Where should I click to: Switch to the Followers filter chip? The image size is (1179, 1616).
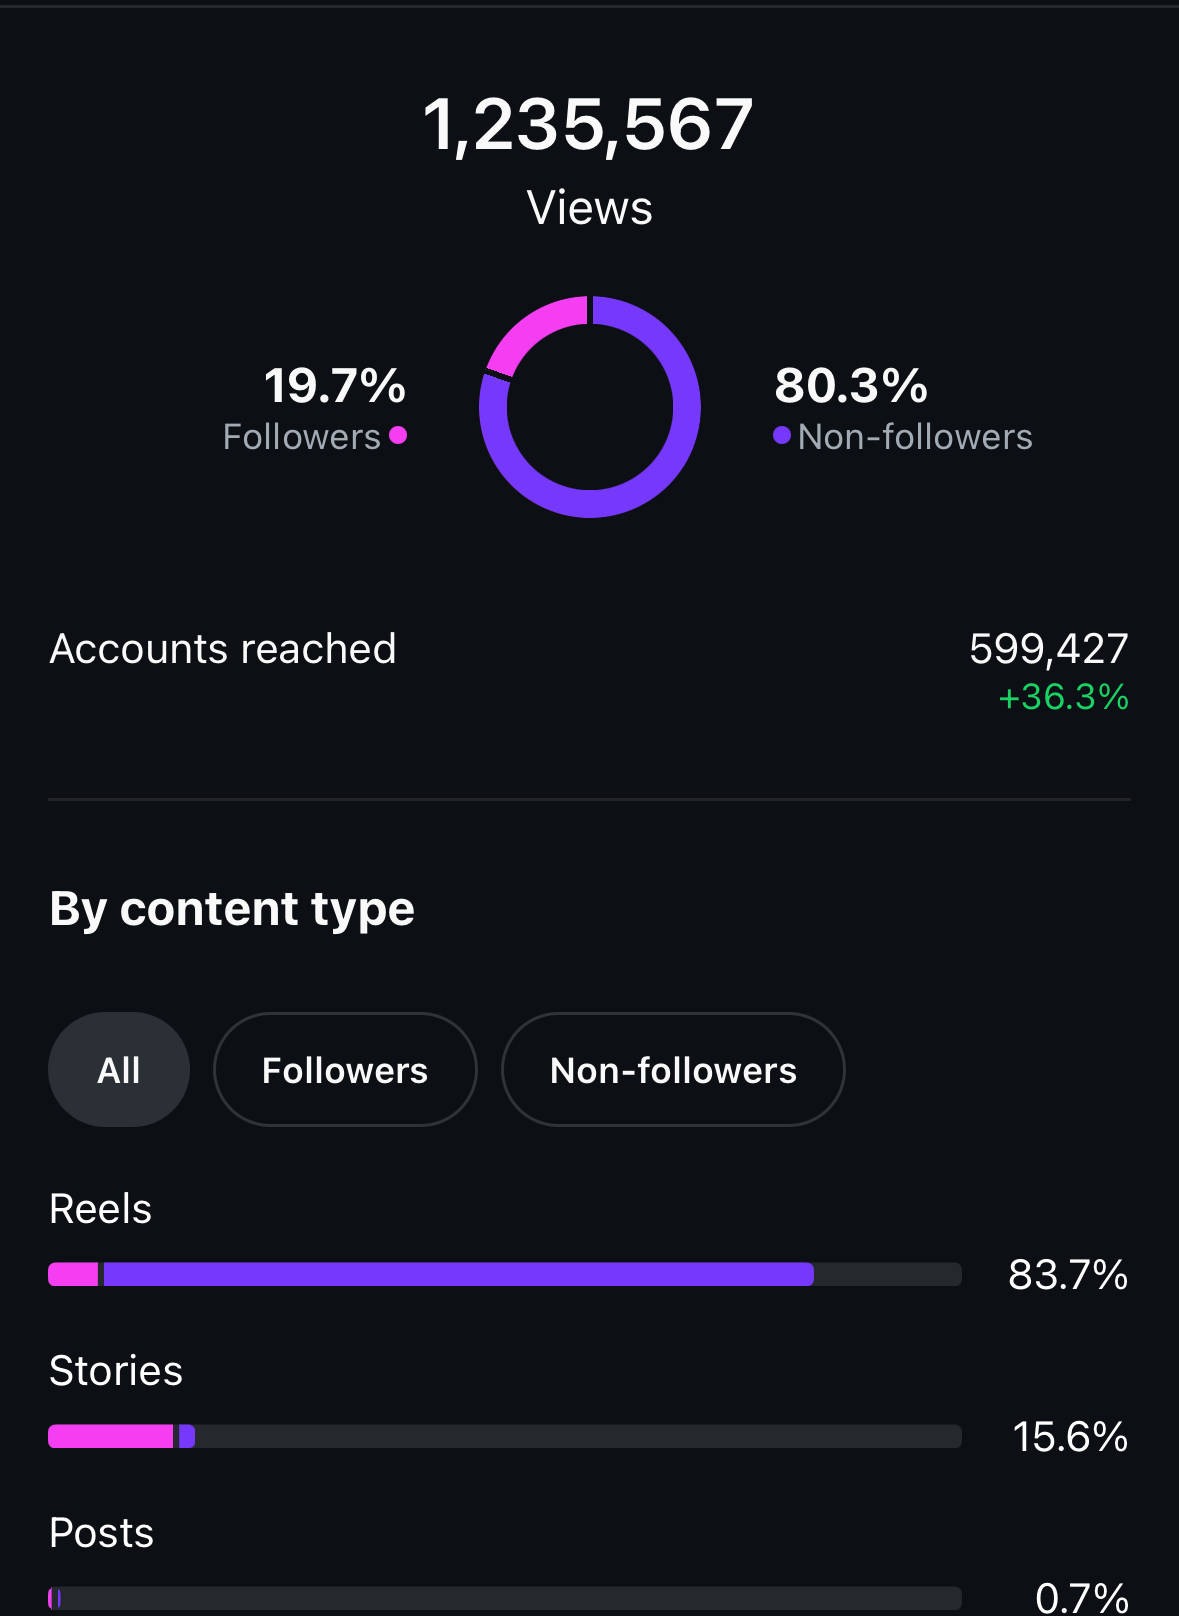345,1070
